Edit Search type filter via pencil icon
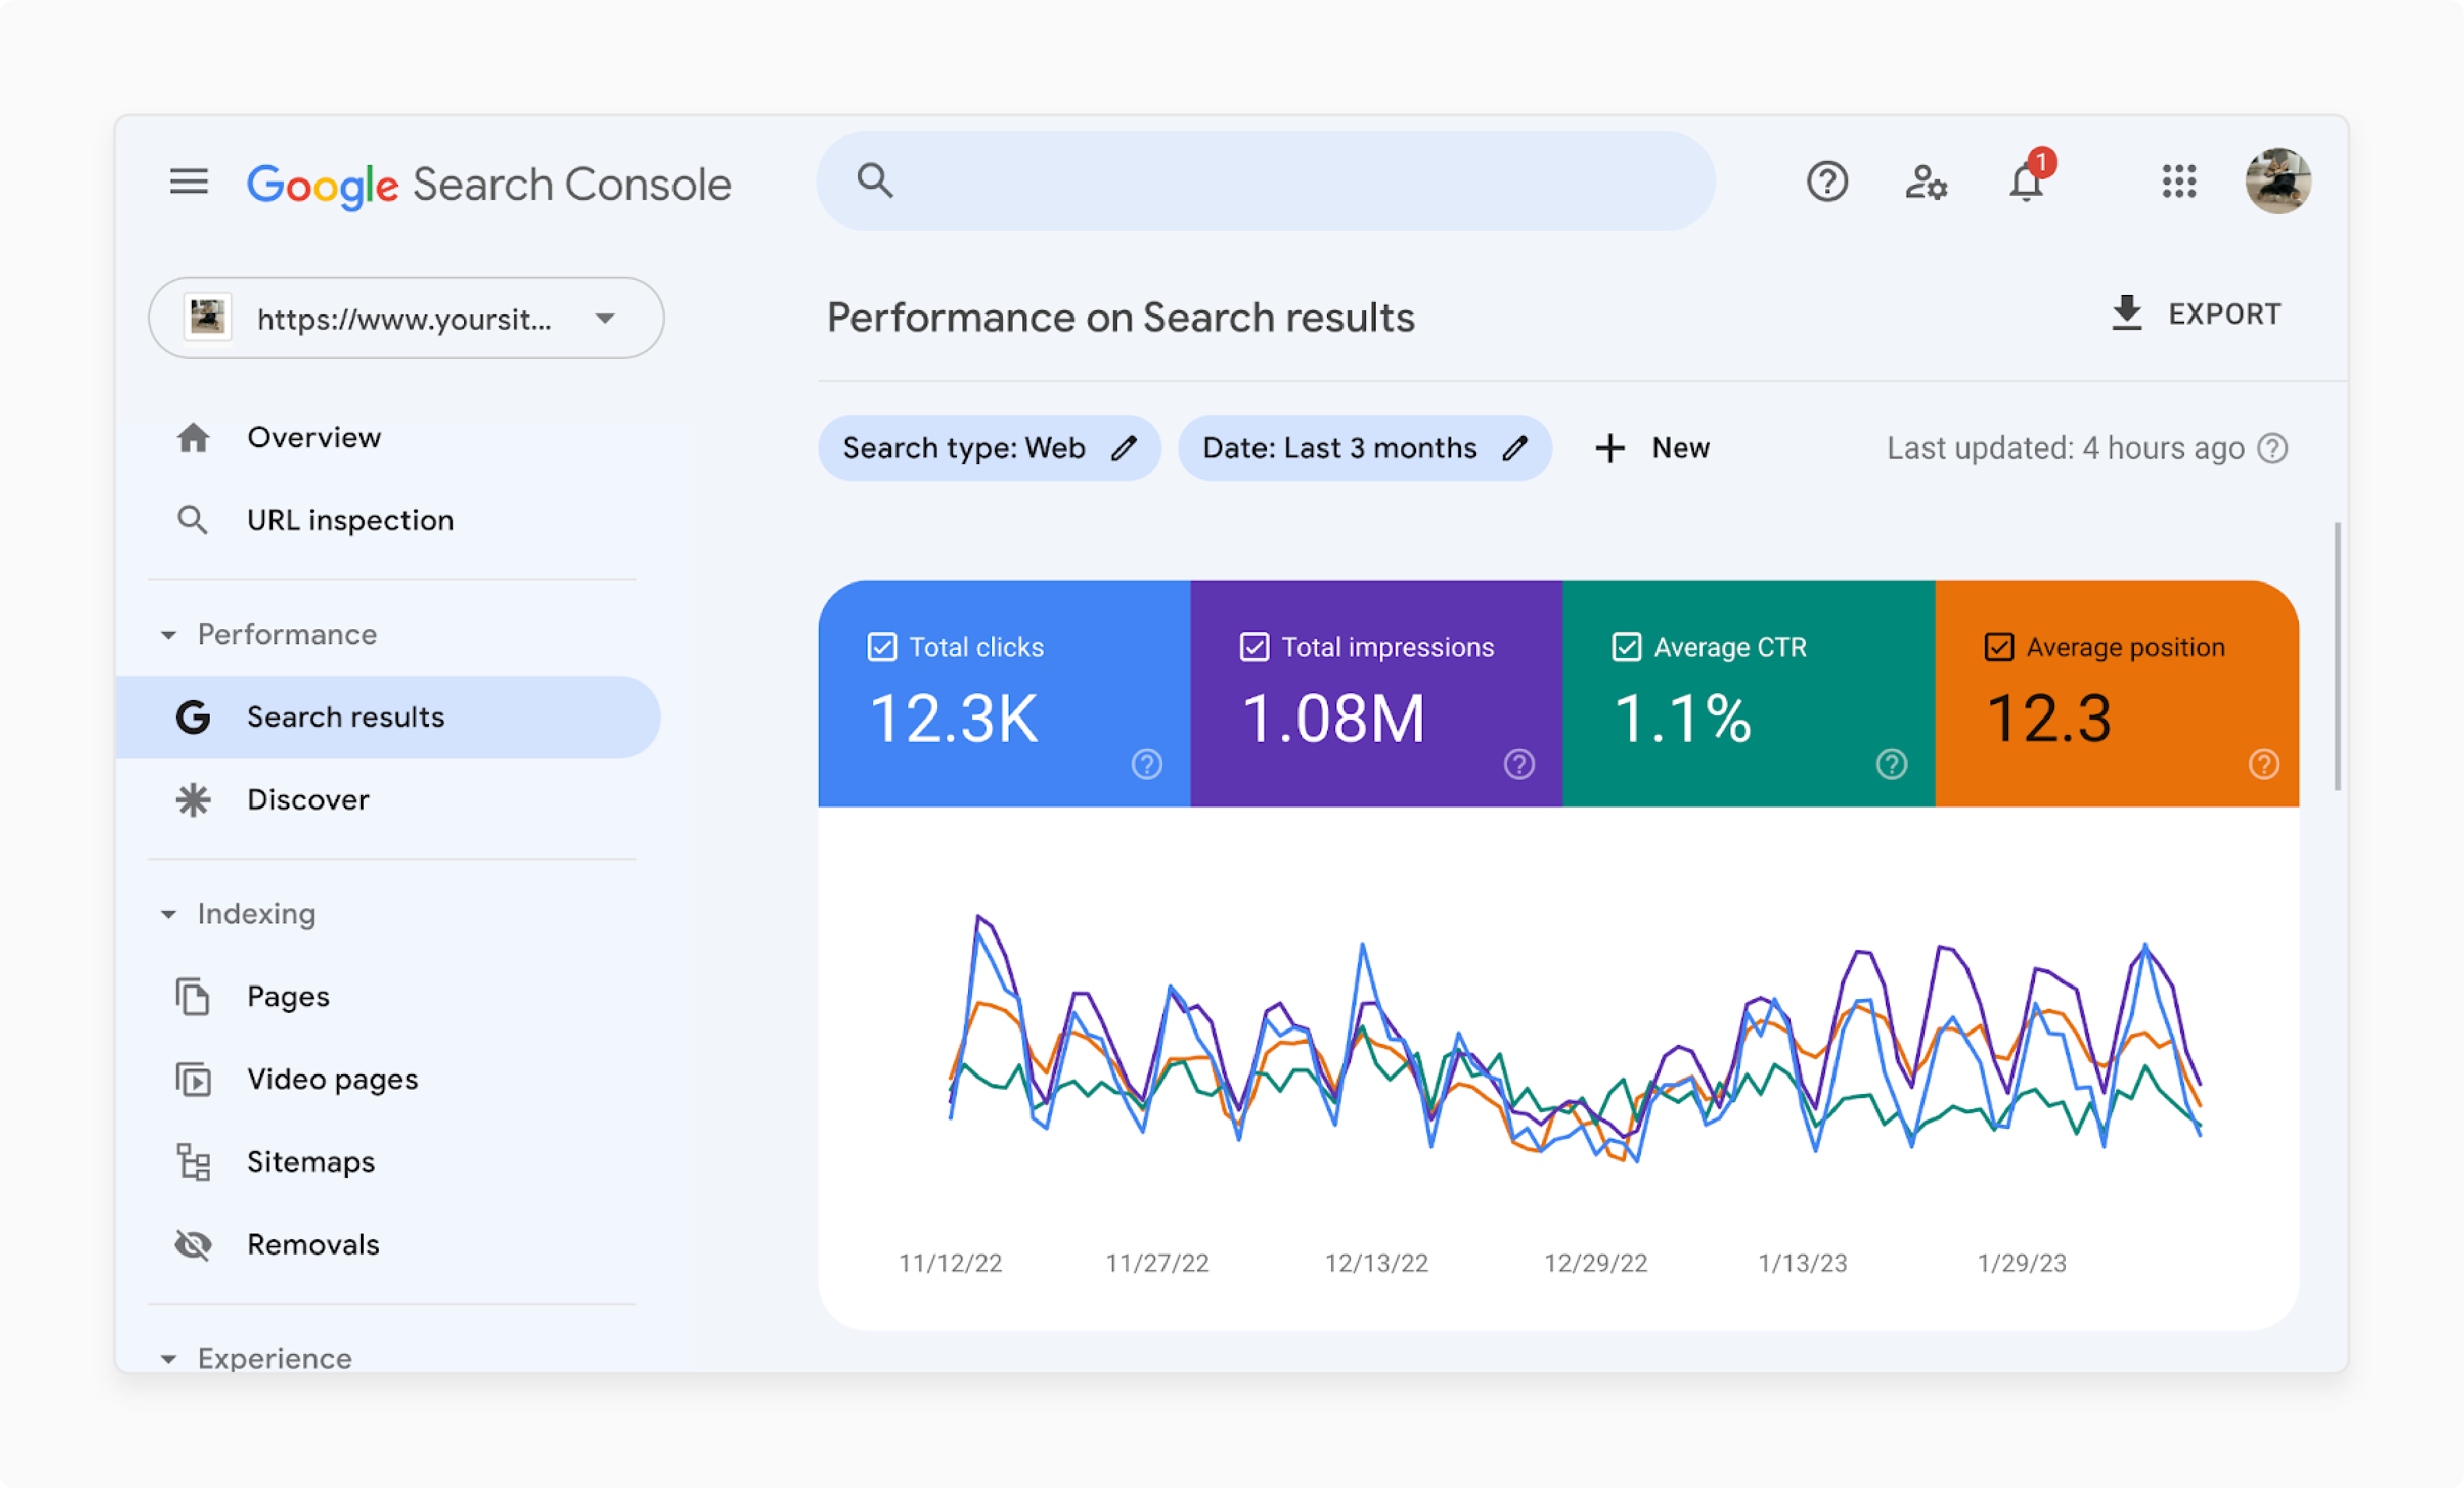Screen dimensions: 2464x1488 [1124, 448]
